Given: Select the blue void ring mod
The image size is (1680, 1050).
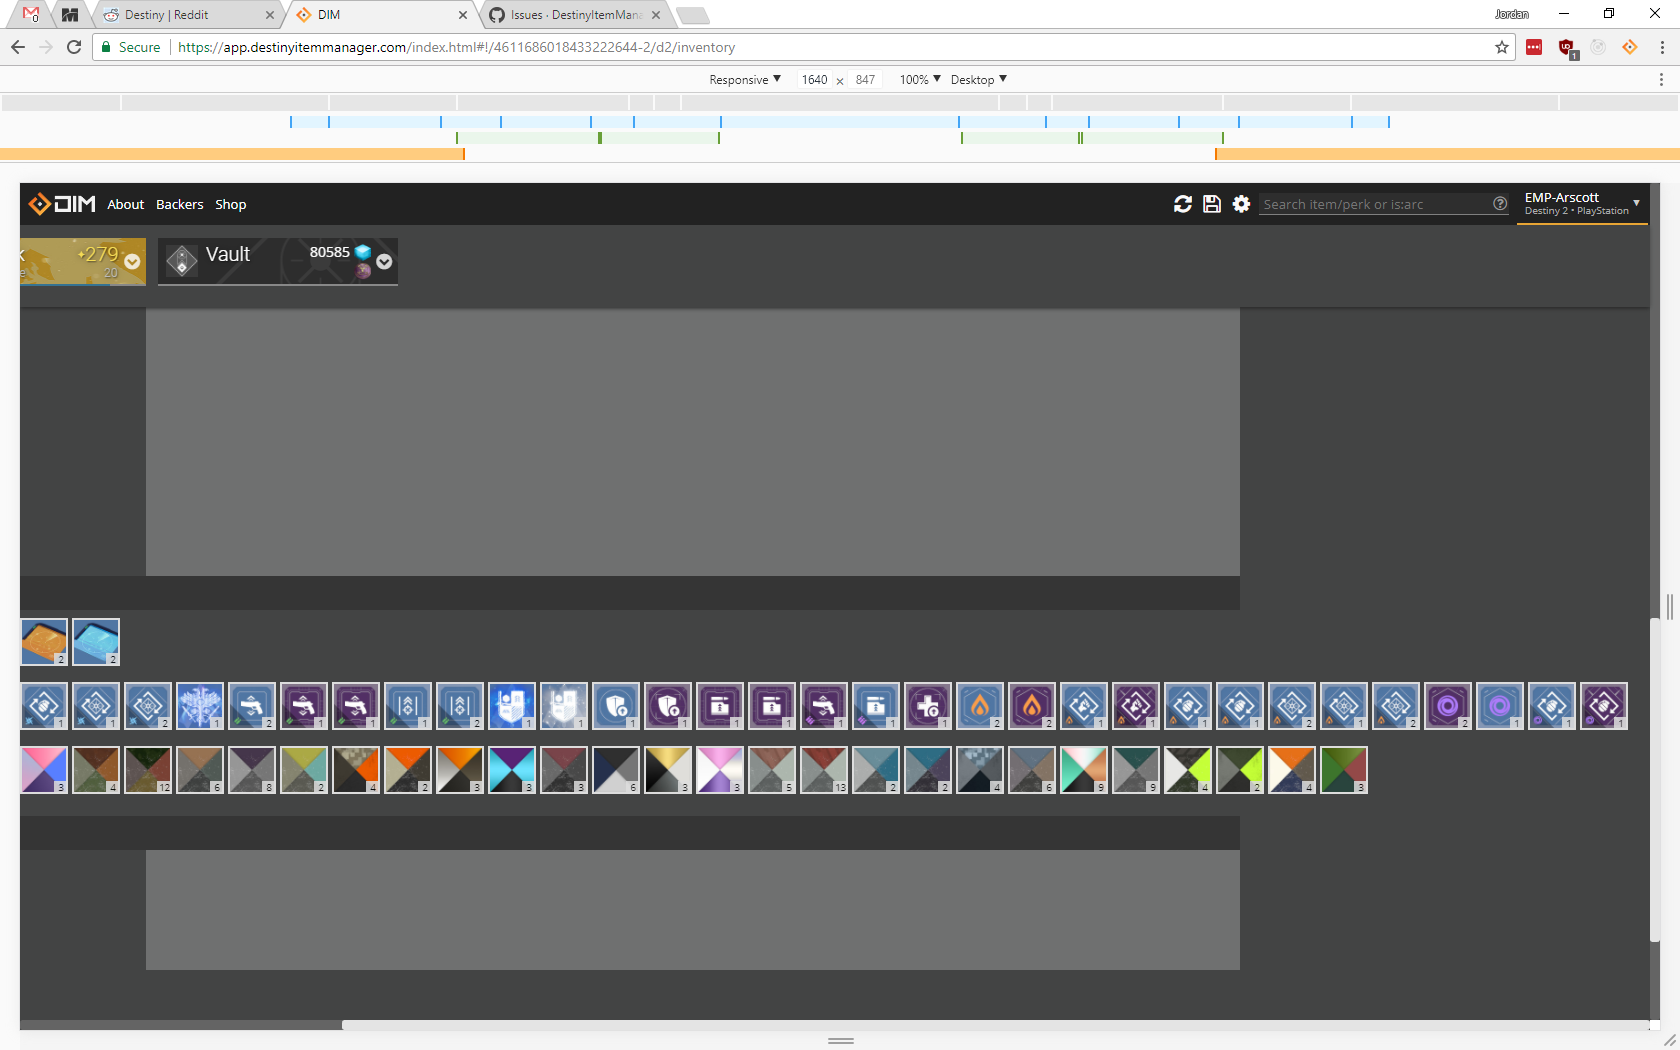Looking at the screenshot, I should click(x=1500, y=706).
